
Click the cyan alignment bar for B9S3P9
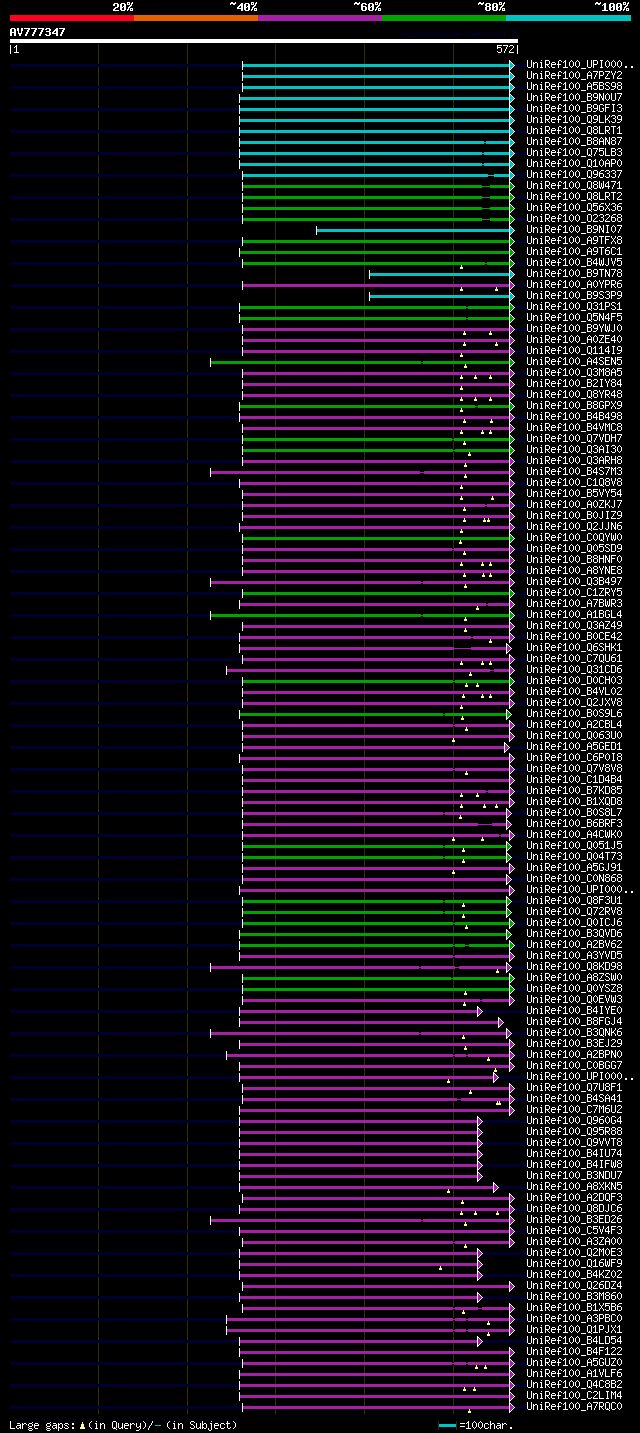coord(441,296)
